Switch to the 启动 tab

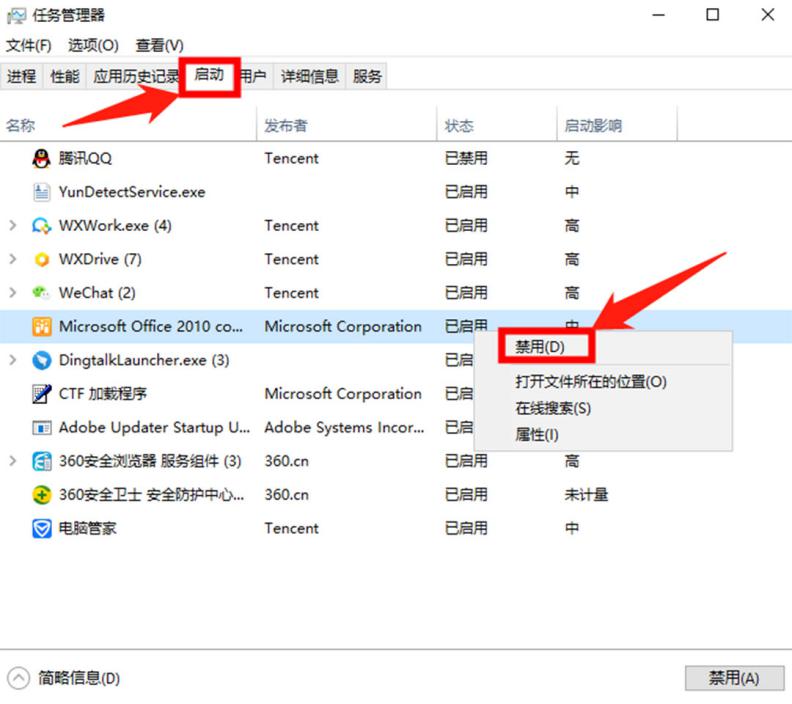[x=209, y=75]
